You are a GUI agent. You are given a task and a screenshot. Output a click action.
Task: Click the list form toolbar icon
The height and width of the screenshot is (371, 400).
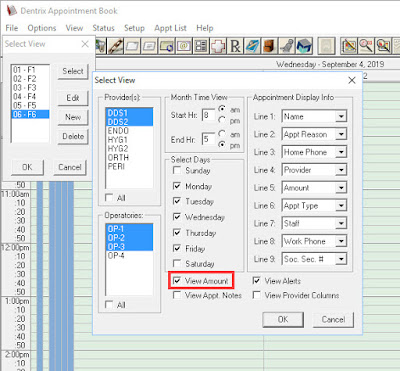click(201, 46)
